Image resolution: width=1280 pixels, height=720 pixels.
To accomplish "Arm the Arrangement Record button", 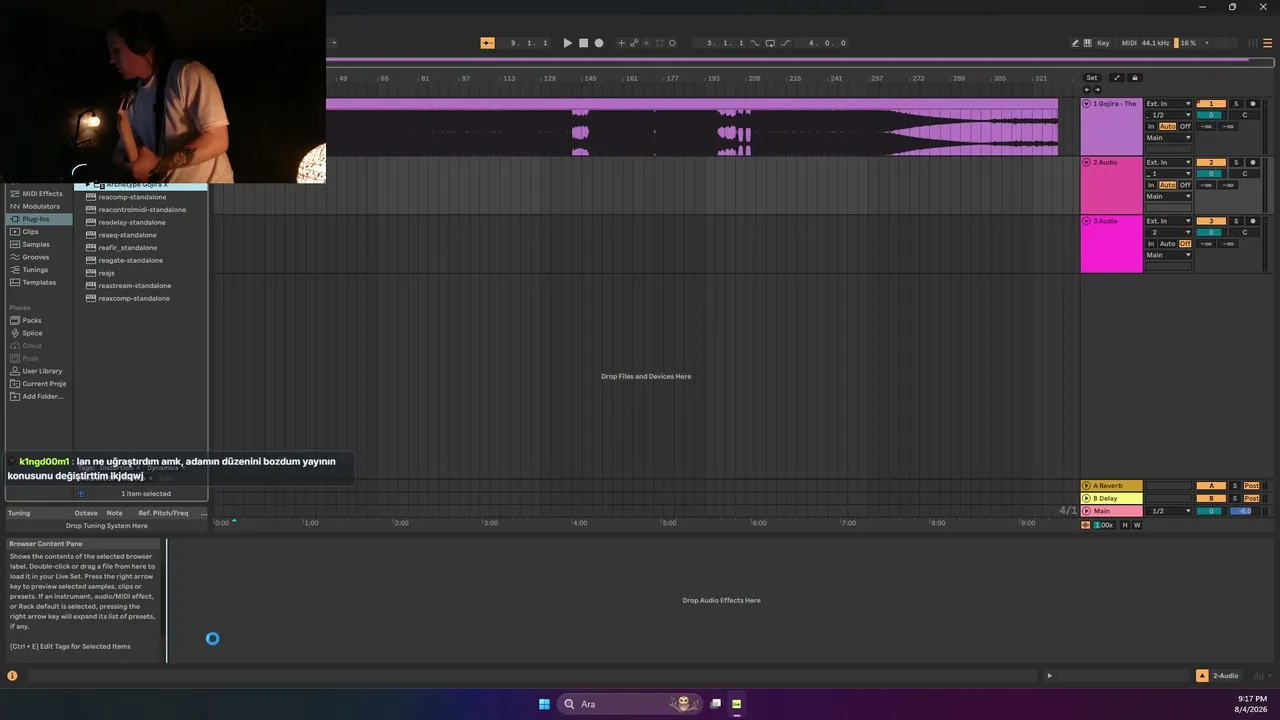I will (599, 43).
